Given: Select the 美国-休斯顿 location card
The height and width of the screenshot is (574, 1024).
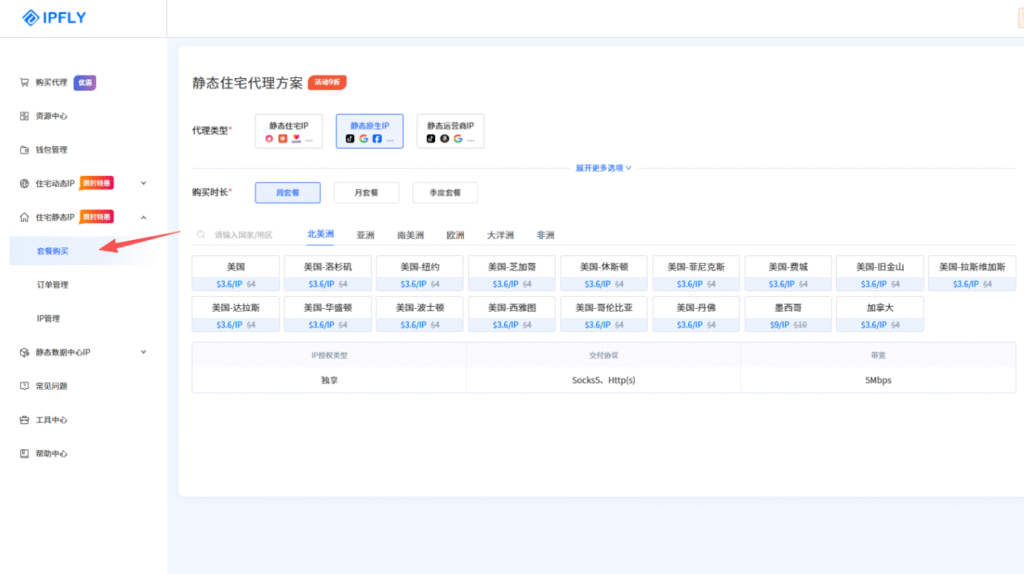Looking at the screenshot, I should (604, 274).
